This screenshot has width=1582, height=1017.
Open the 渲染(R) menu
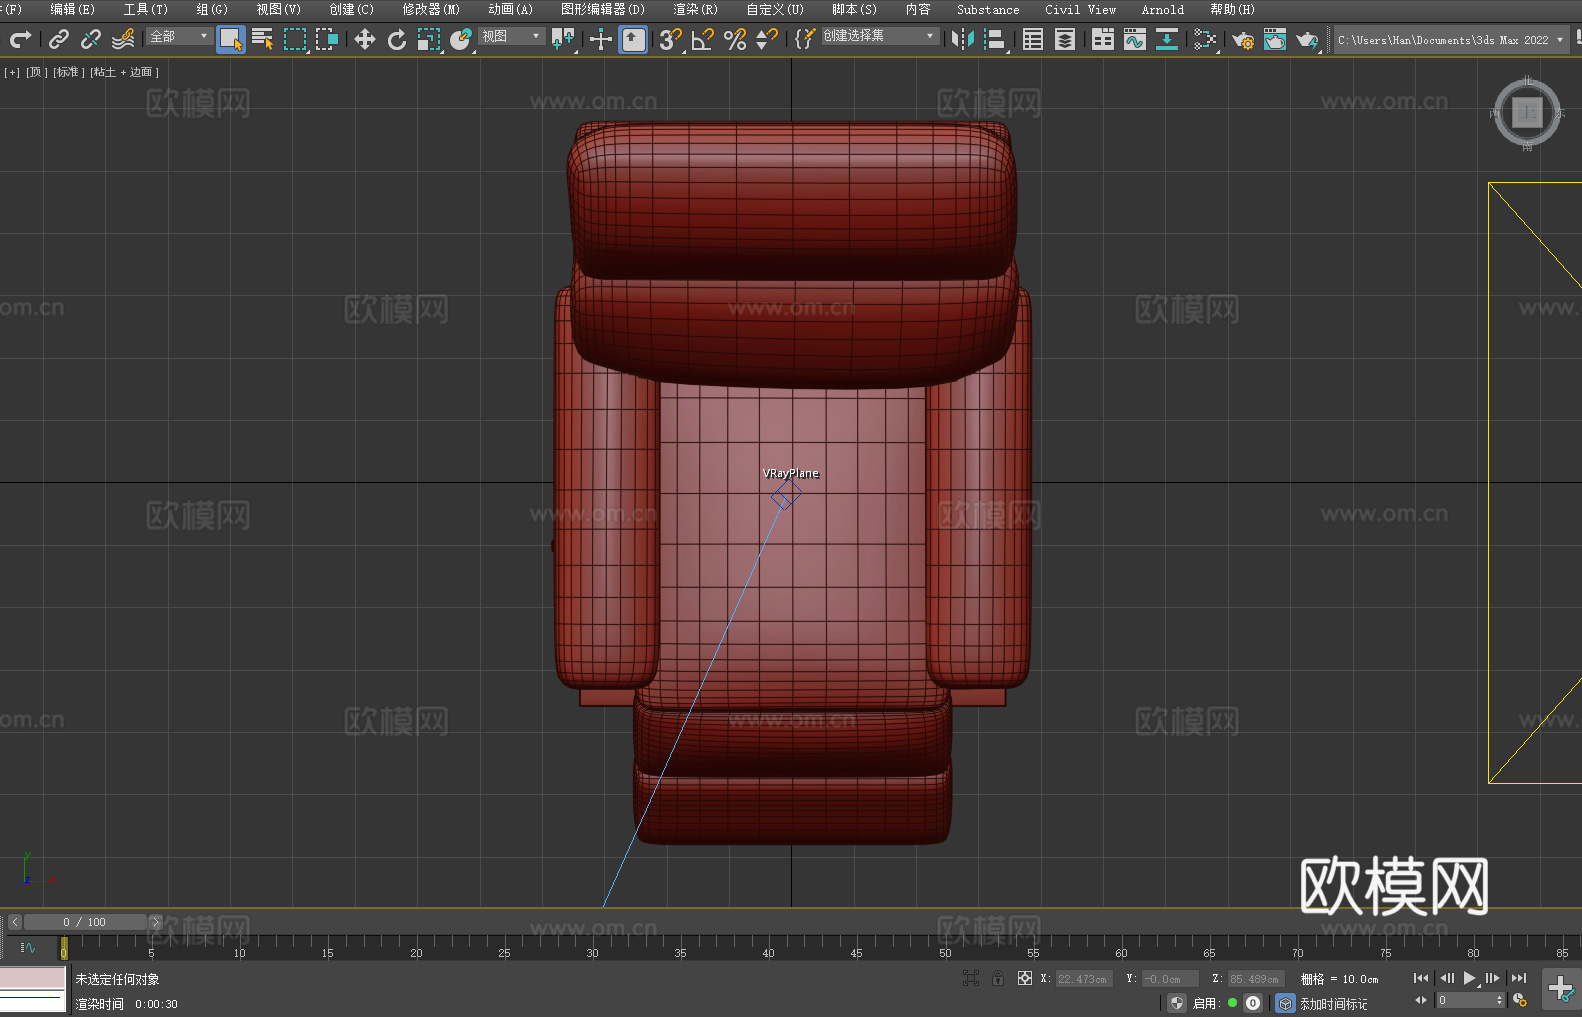tap(695, 9)
